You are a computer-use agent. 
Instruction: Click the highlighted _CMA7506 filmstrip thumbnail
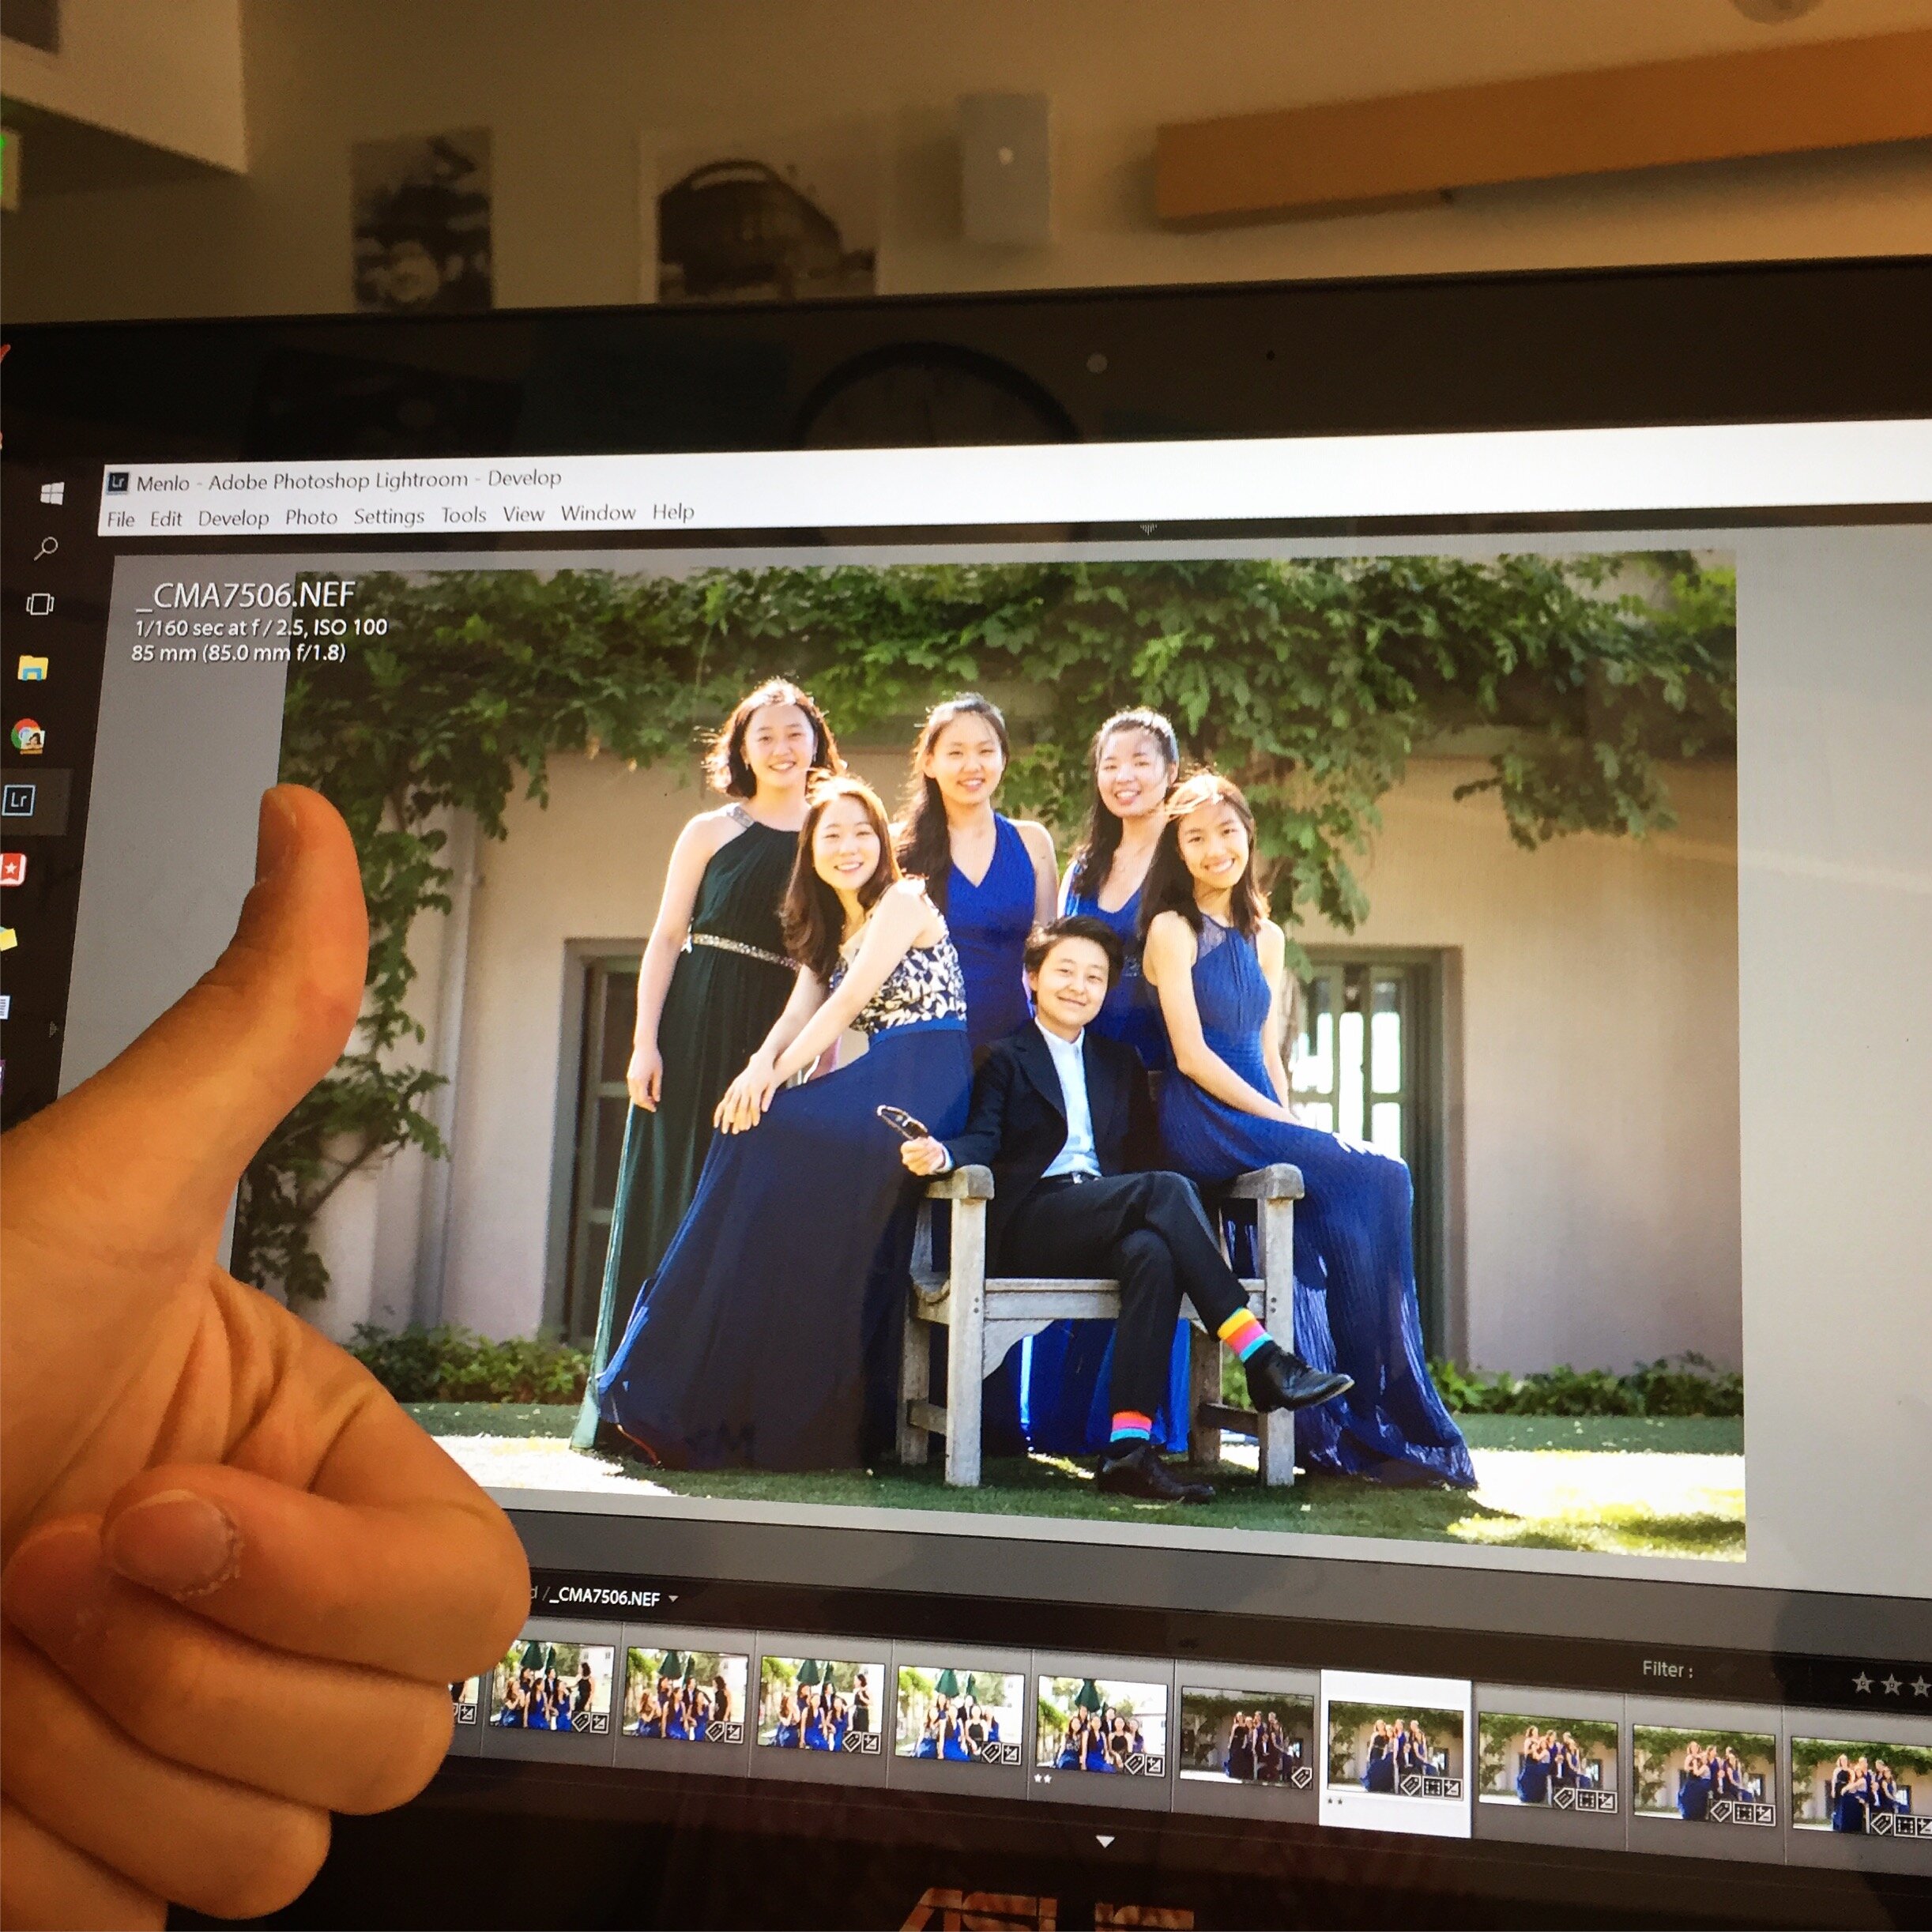[x=1396, y=1752]
